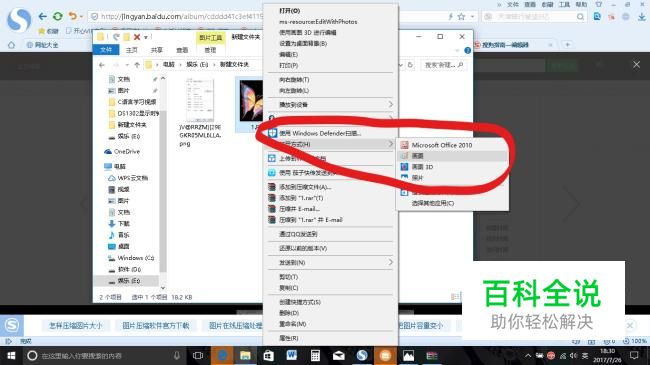Screen dimensions: 650x365
Task: Open Calculator from the taskbar
Action: [315, 355]
